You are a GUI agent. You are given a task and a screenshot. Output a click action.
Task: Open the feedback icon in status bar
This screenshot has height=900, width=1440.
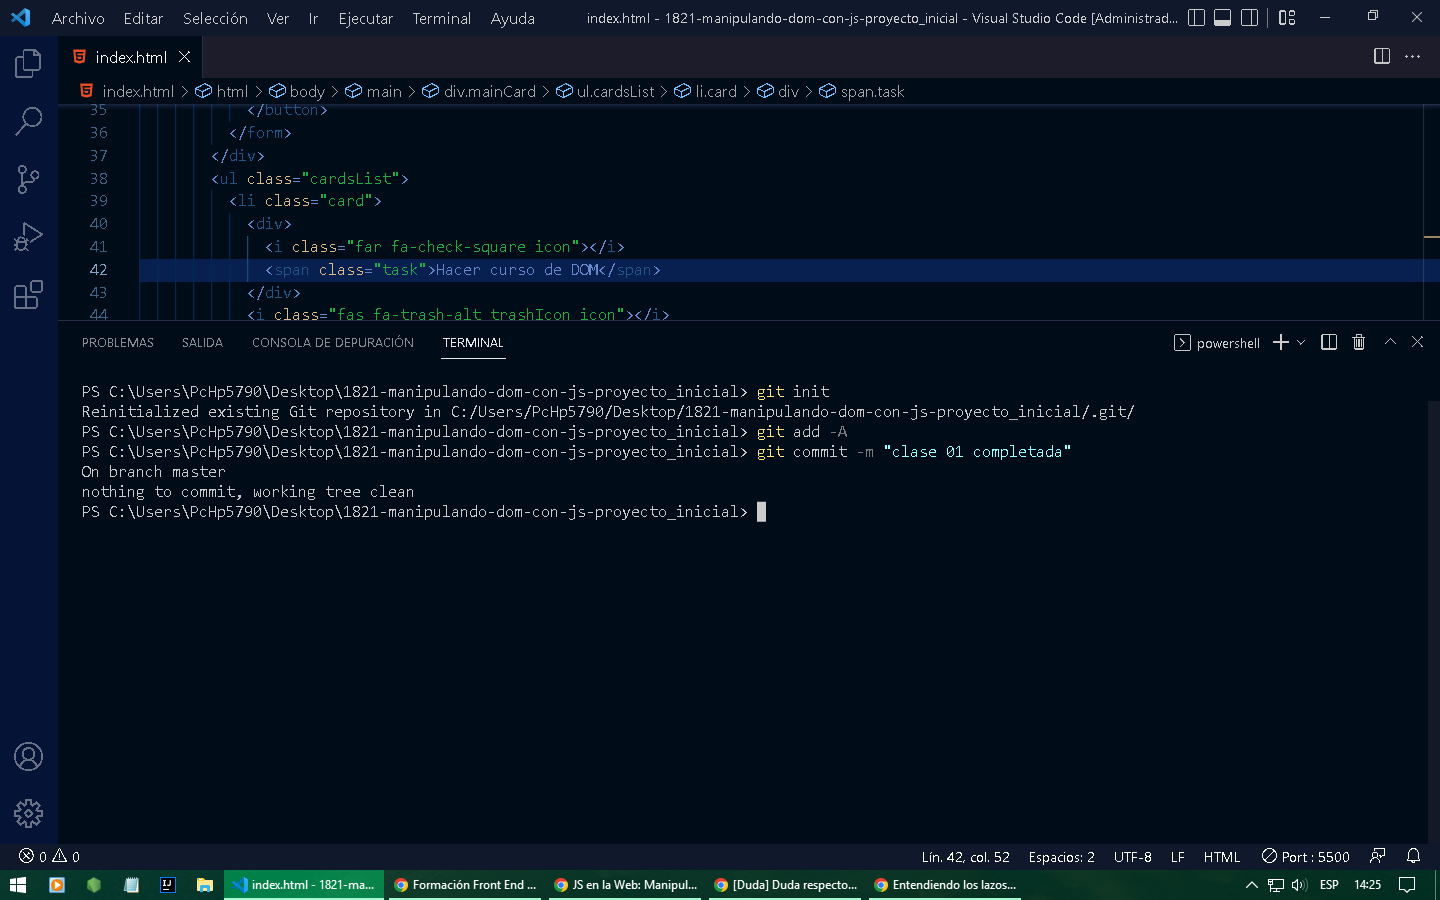pos(1378,856)
